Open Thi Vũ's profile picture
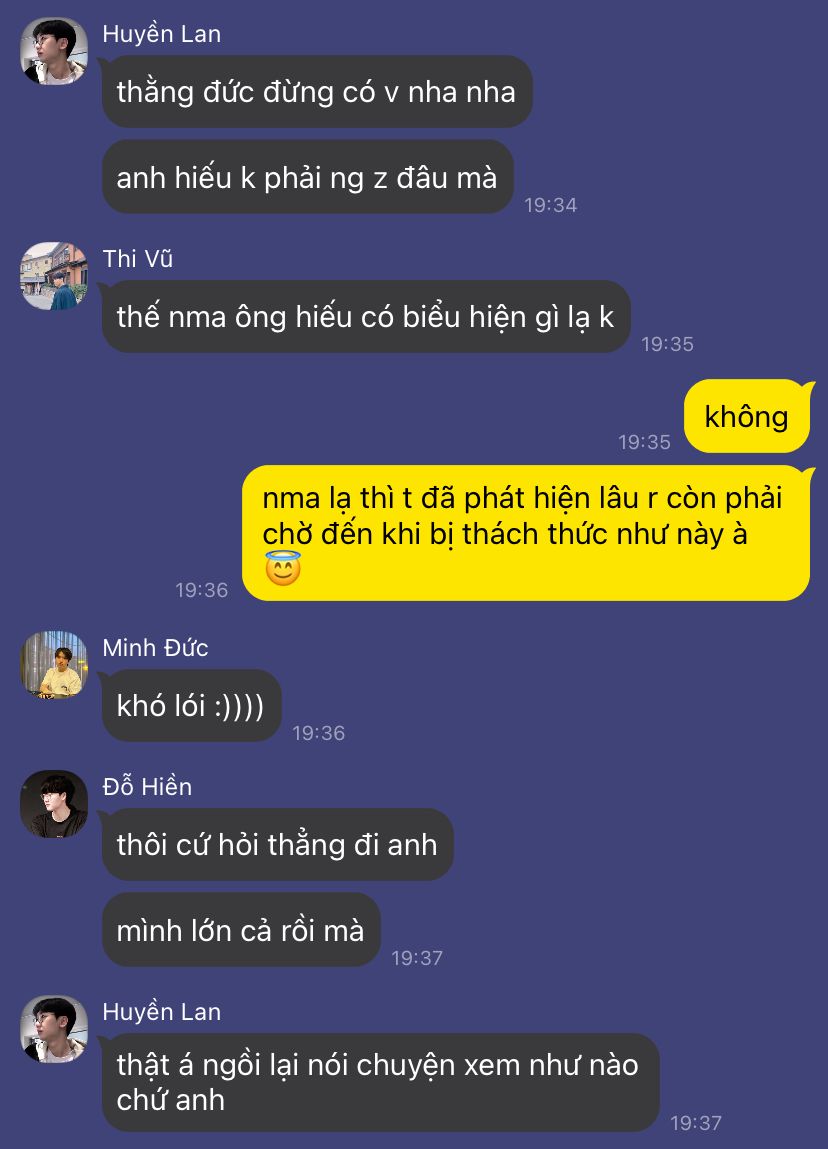Viewport: 828px width, 1149px height. [x=53, y=276]
